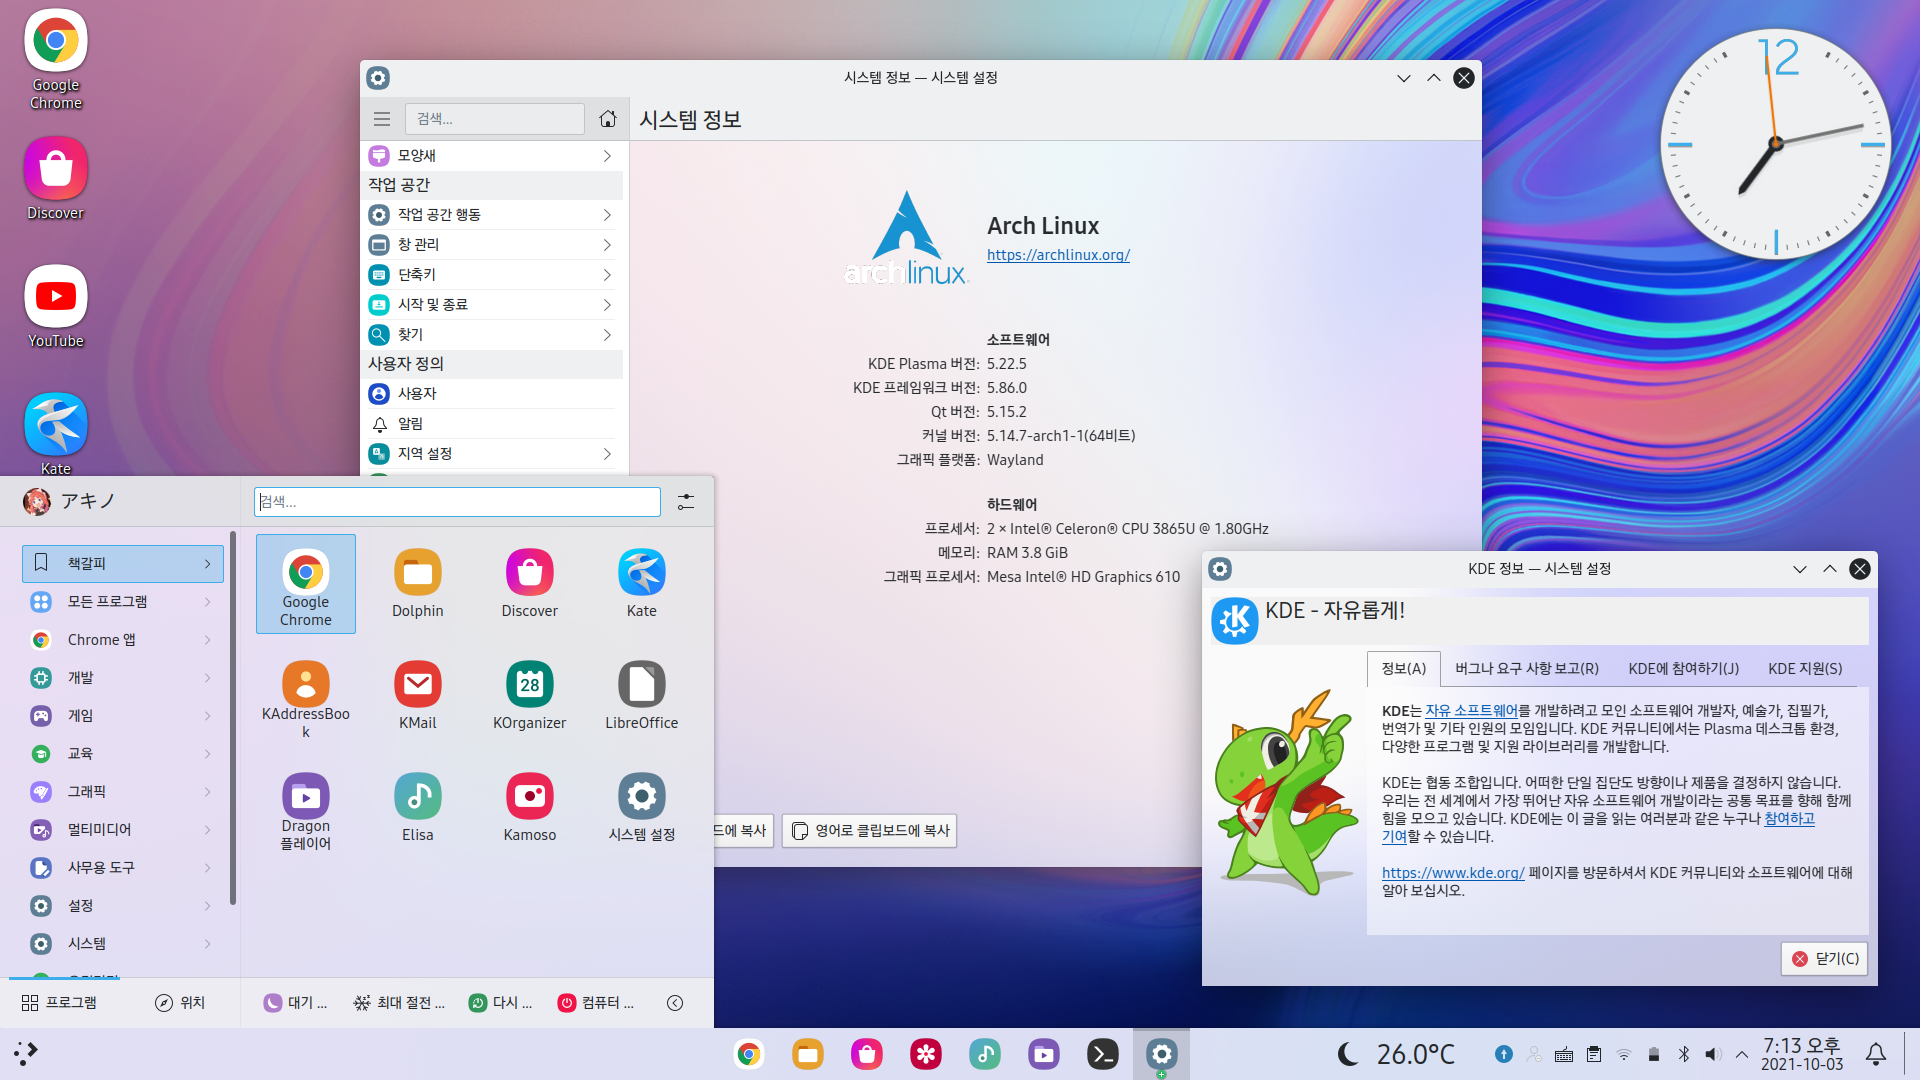Collapse power options arrow in launcher

coord(675,1003)
